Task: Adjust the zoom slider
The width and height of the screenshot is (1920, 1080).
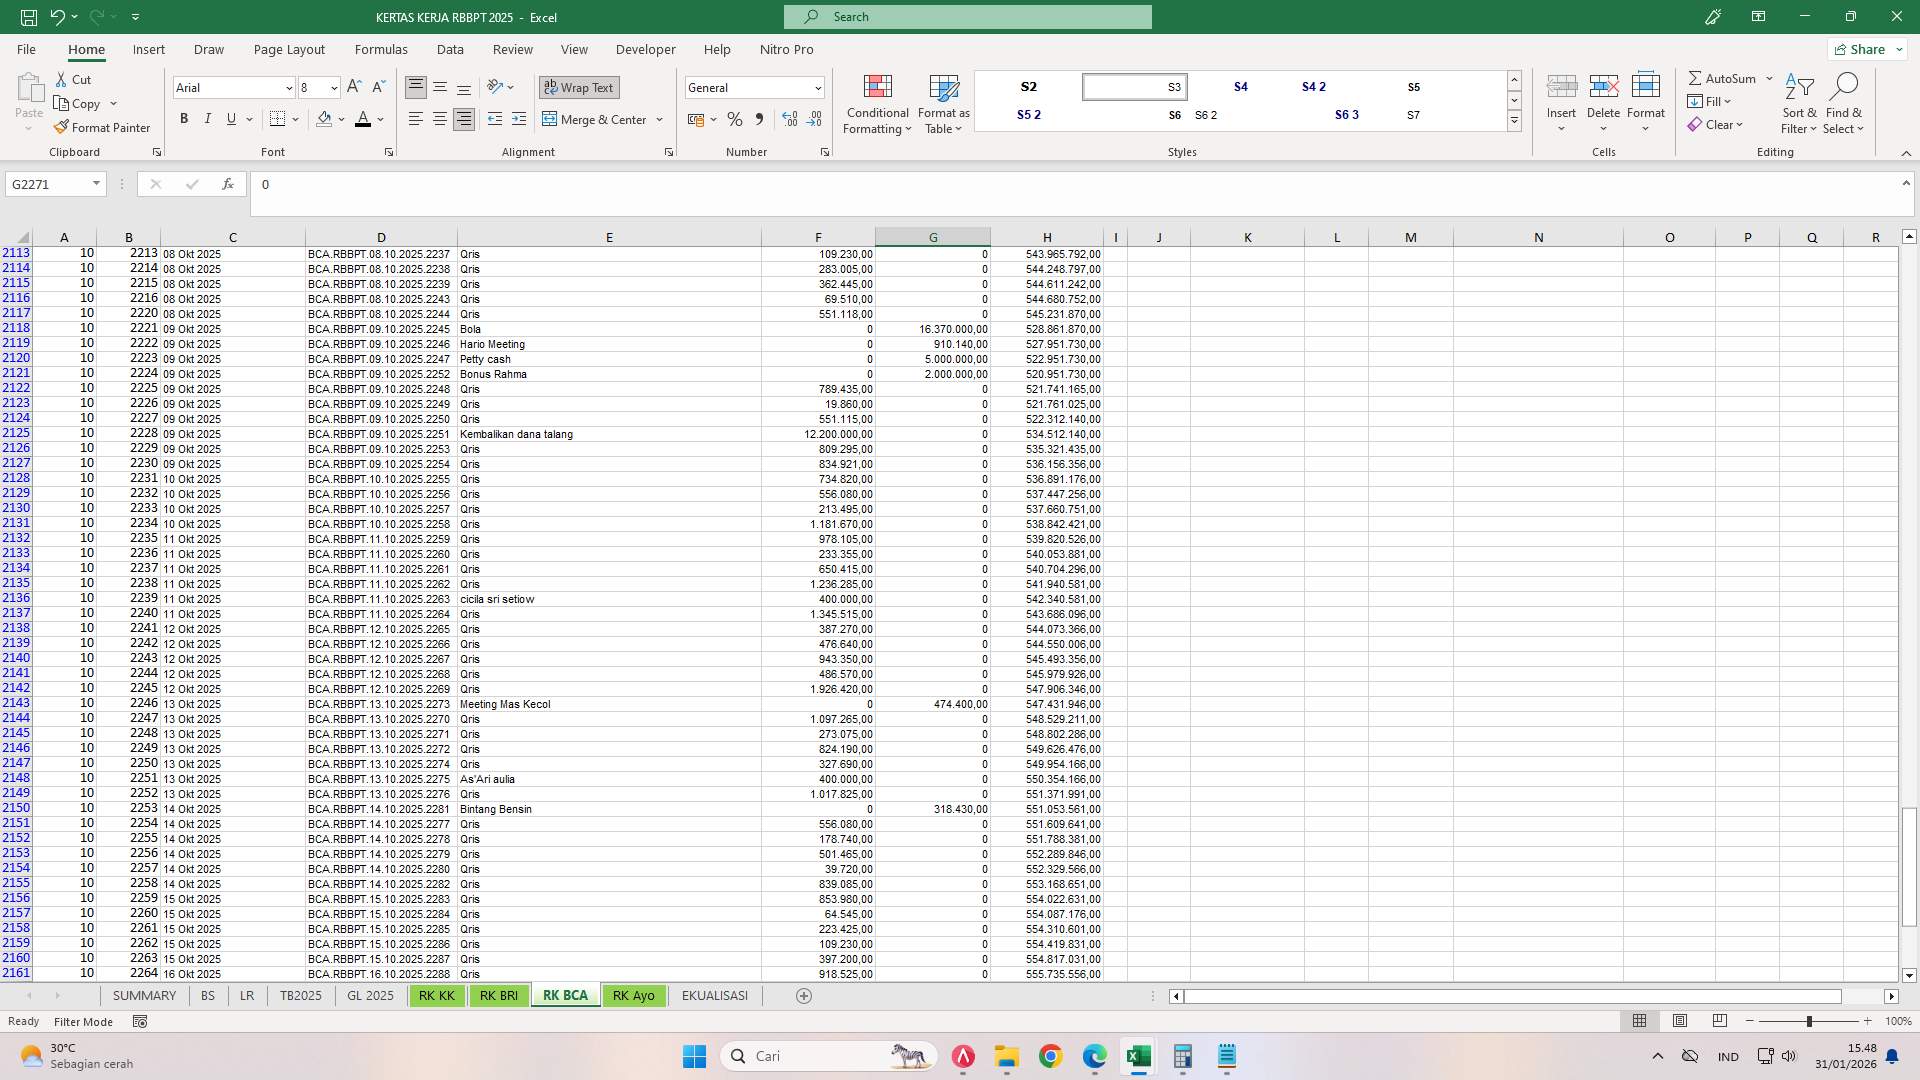Action: click(x=1810, y=1021)
